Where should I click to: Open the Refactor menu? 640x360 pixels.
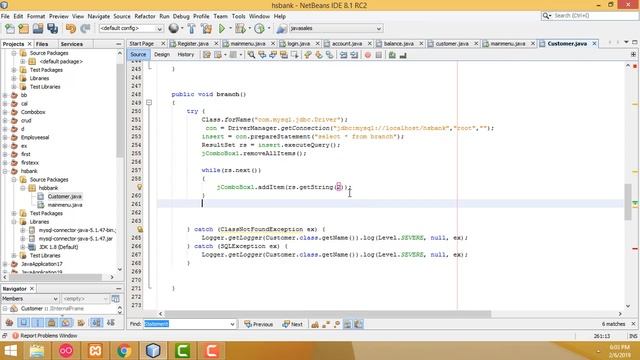144,16
